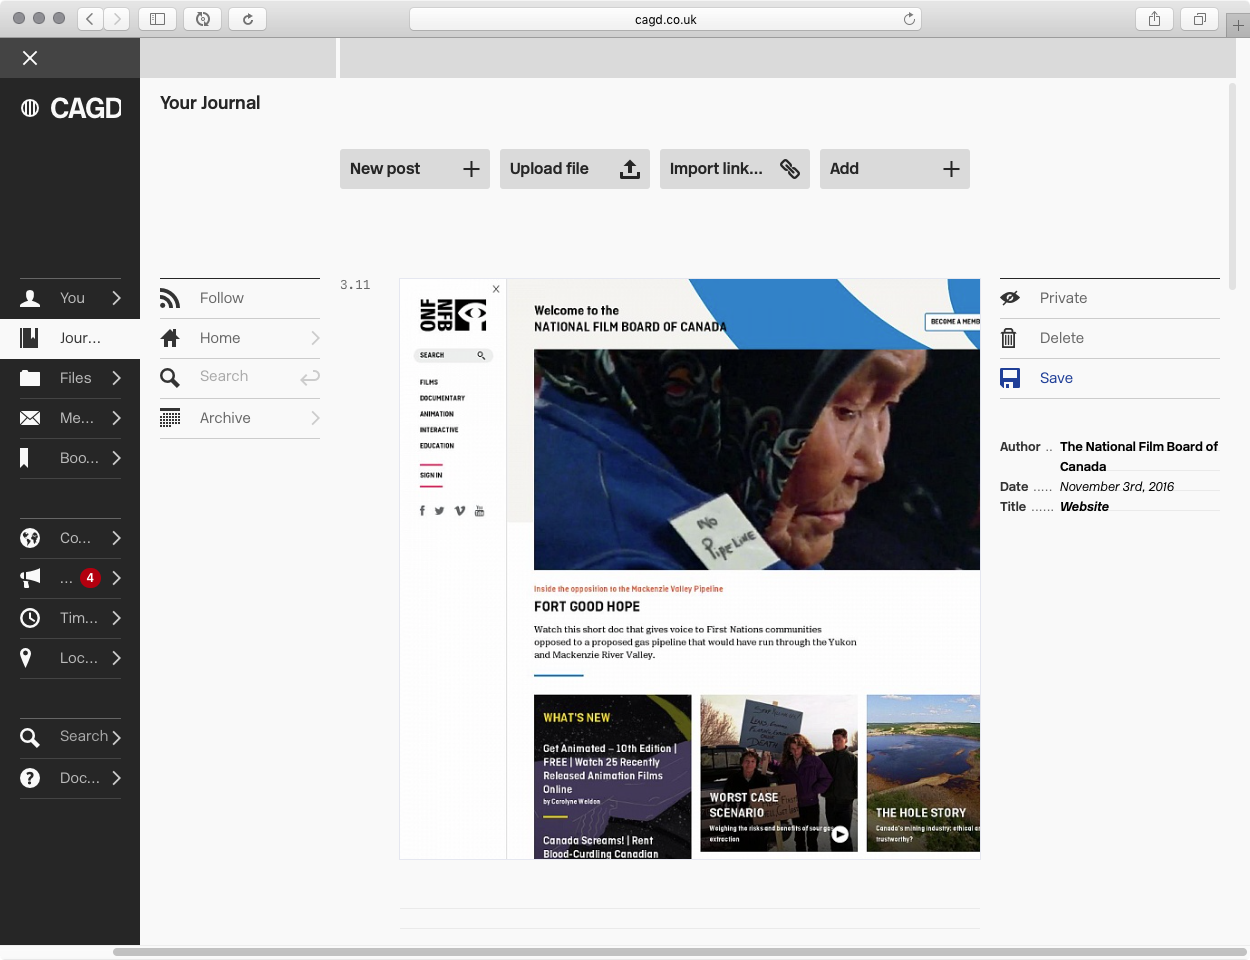This screenshot has height=960, width=1250.
Task: Click the Delete link
Action: tap(1062, 338)
